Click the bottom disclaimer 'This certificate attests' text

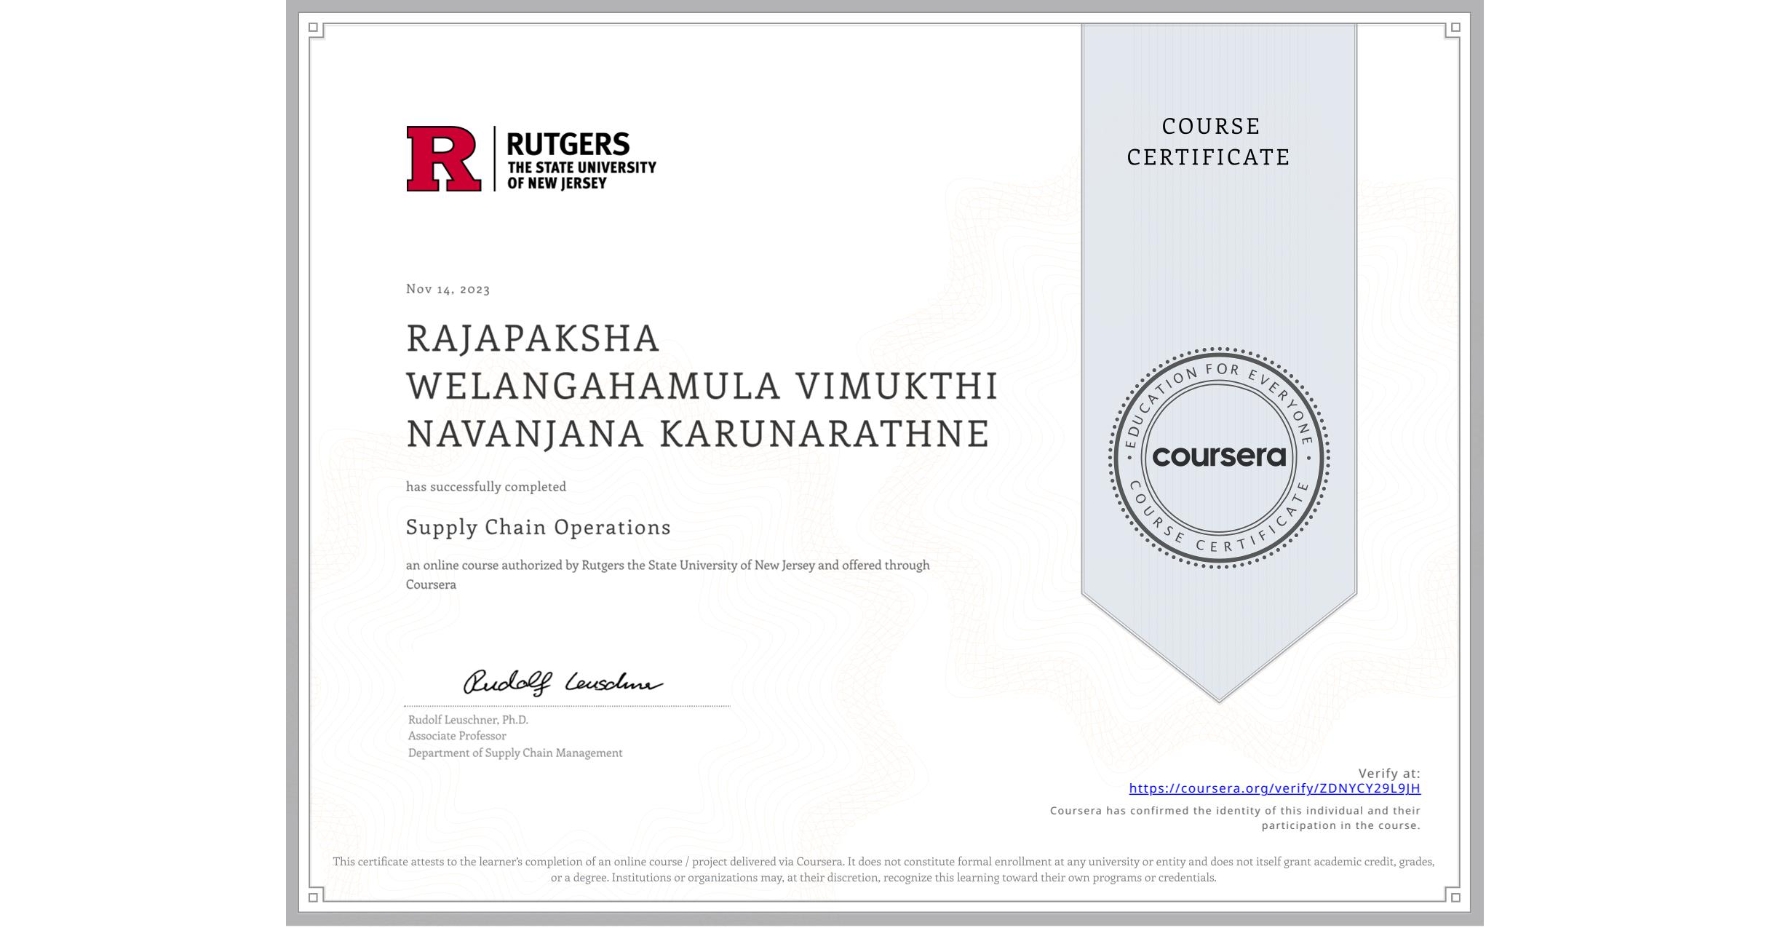tap(884, 869)
